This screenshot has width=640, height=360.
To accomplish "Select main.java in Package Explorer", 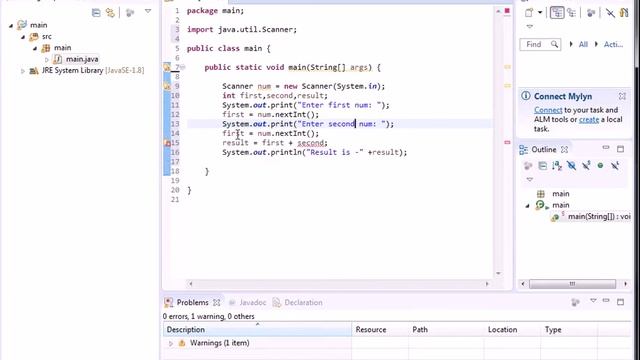I will click(x=82, y=59).
